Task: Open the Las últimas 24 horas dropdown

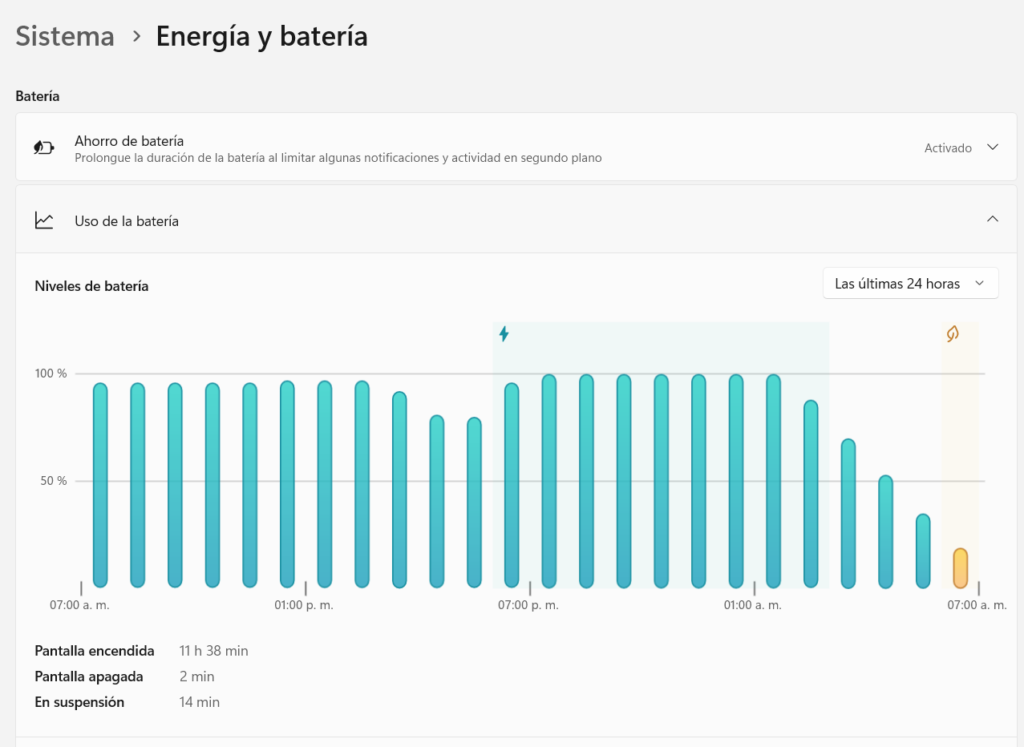Action: [910, 284]
